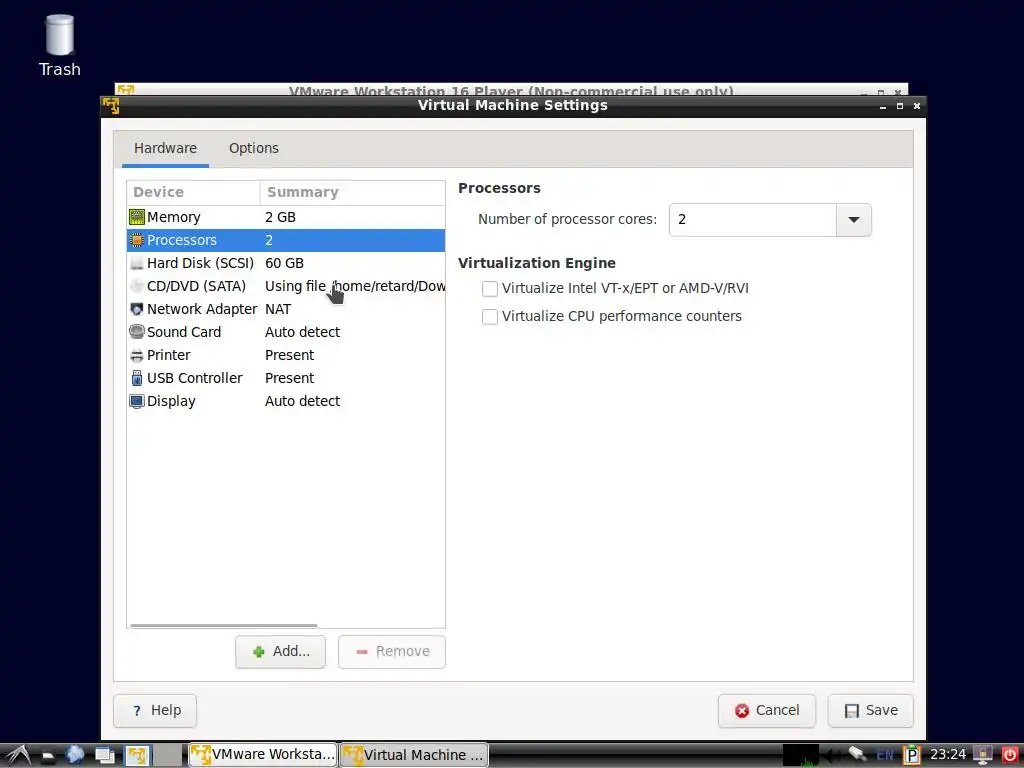Viewport: 1024px width, 768px height.
Task: Switch to the Options tab
Action: click(x=254, y=148)
